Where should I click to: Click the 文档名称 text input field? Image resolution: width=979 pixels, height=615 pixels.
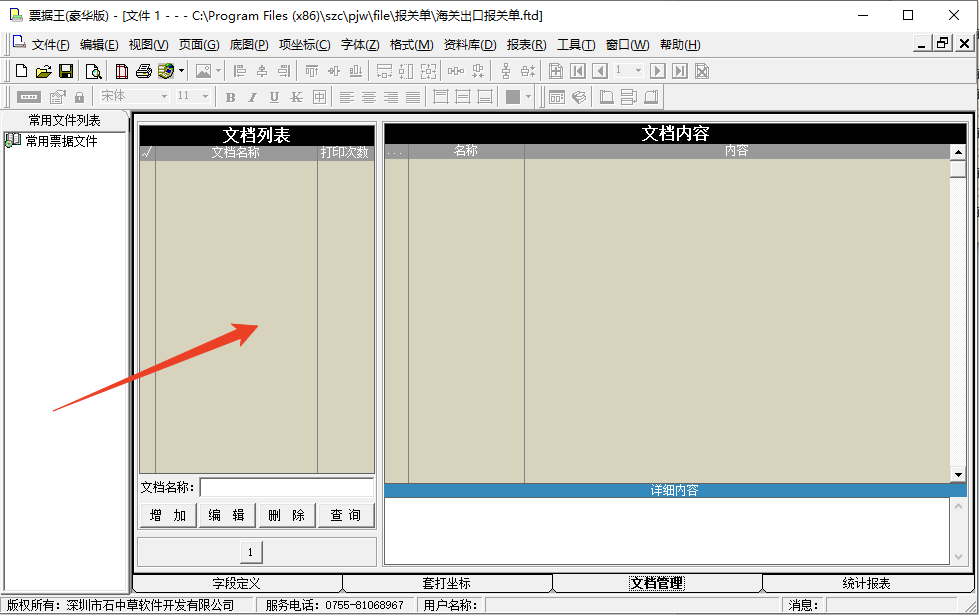286,487
